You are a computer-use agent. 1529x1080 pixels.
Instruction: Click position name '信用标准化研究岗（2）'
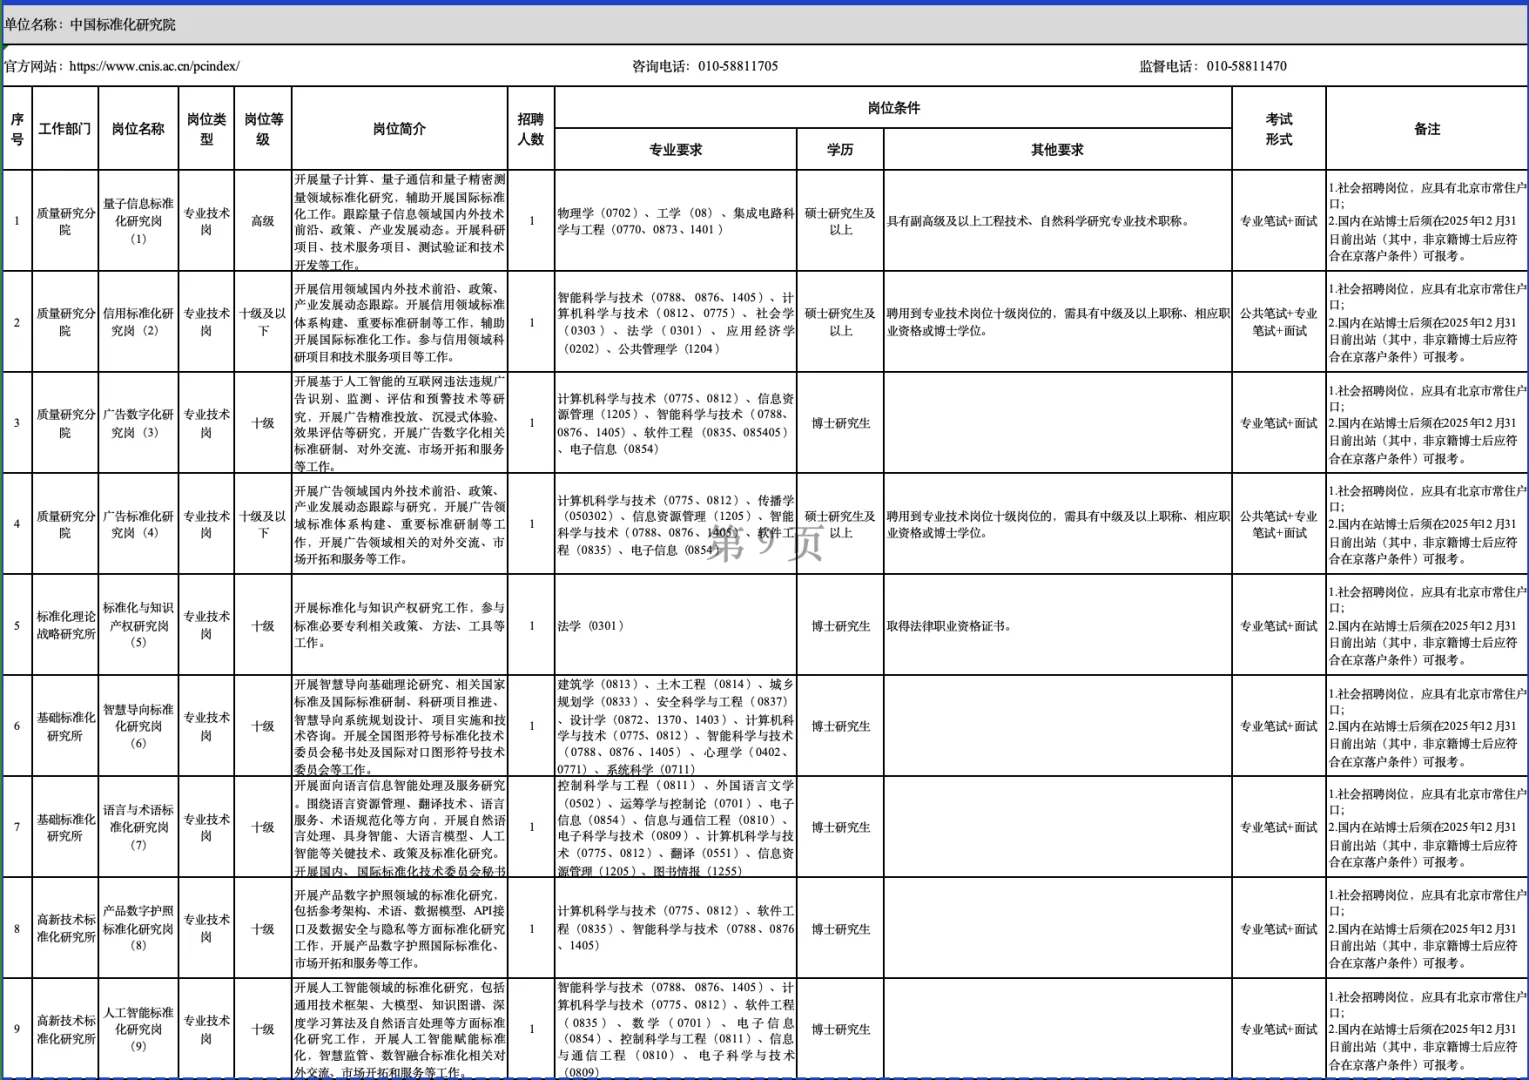click(138, 322)
